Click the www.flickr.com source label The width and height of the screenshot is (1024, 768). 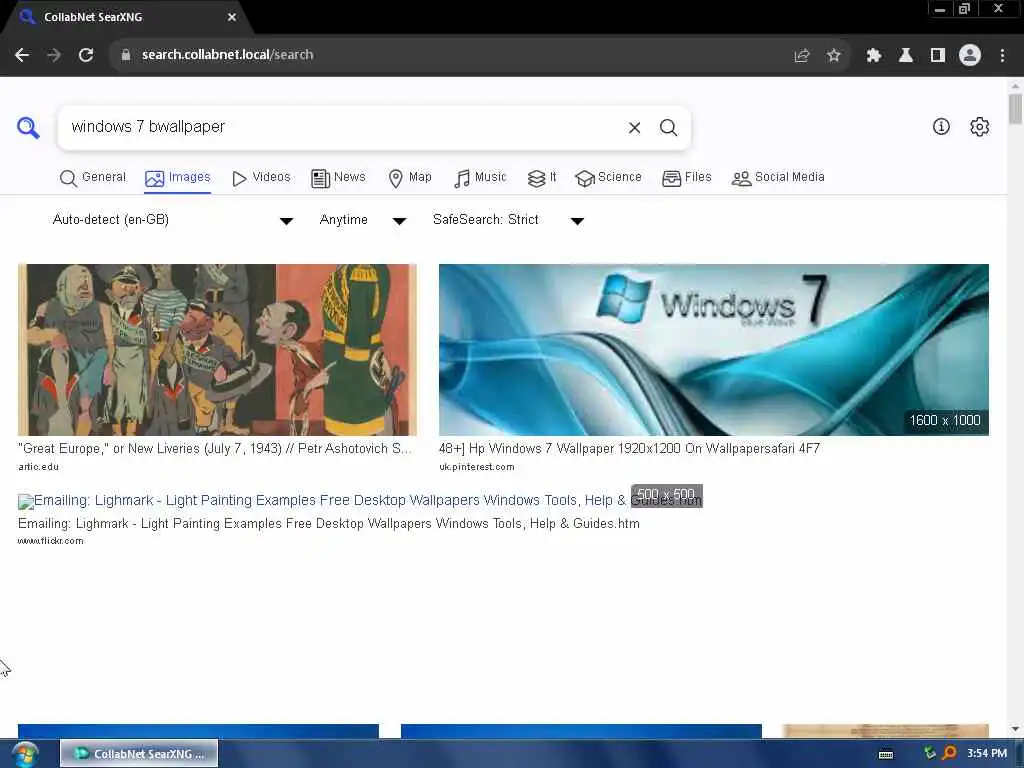[50, 541]
